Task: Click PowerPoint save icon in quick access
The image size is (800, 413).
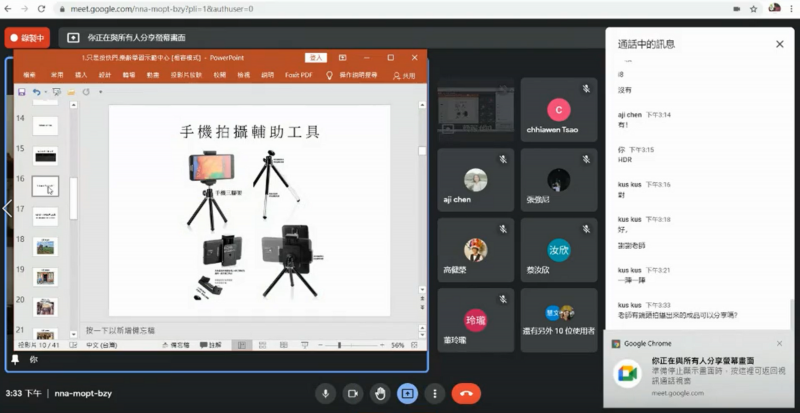Action: 22,92
